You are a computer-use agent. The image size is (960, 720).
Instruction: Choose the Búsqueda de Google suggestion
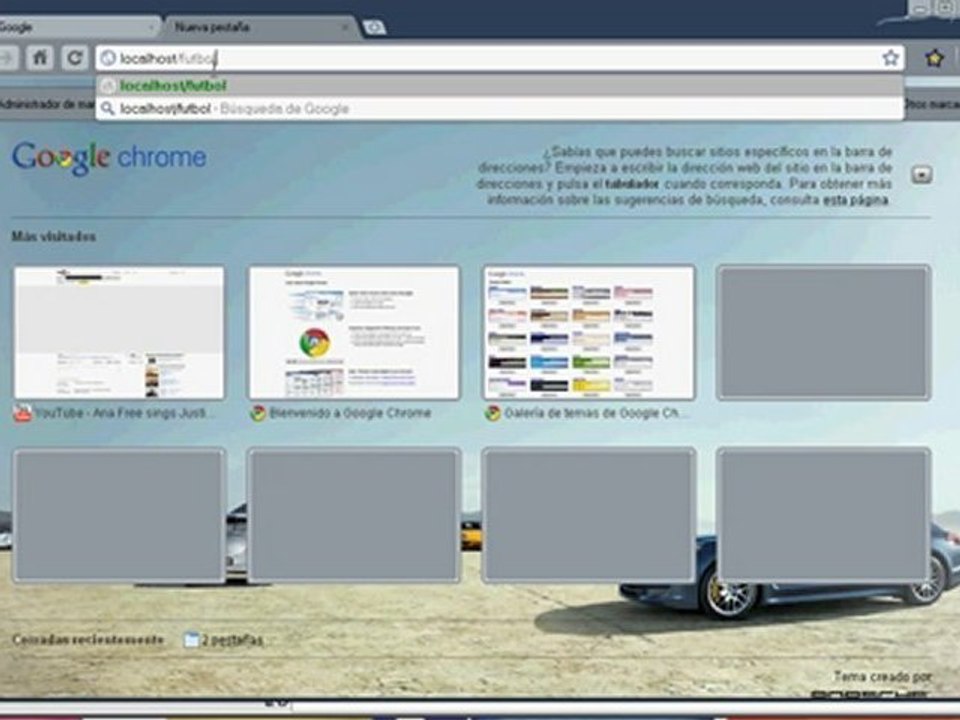click(x=500, y=109)
